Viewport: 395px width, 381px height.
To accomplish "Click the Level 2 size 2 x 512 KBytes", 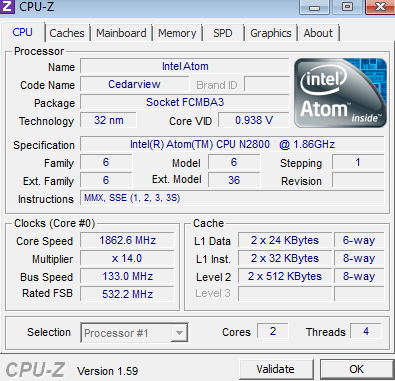I will click(x=285, y=276).
